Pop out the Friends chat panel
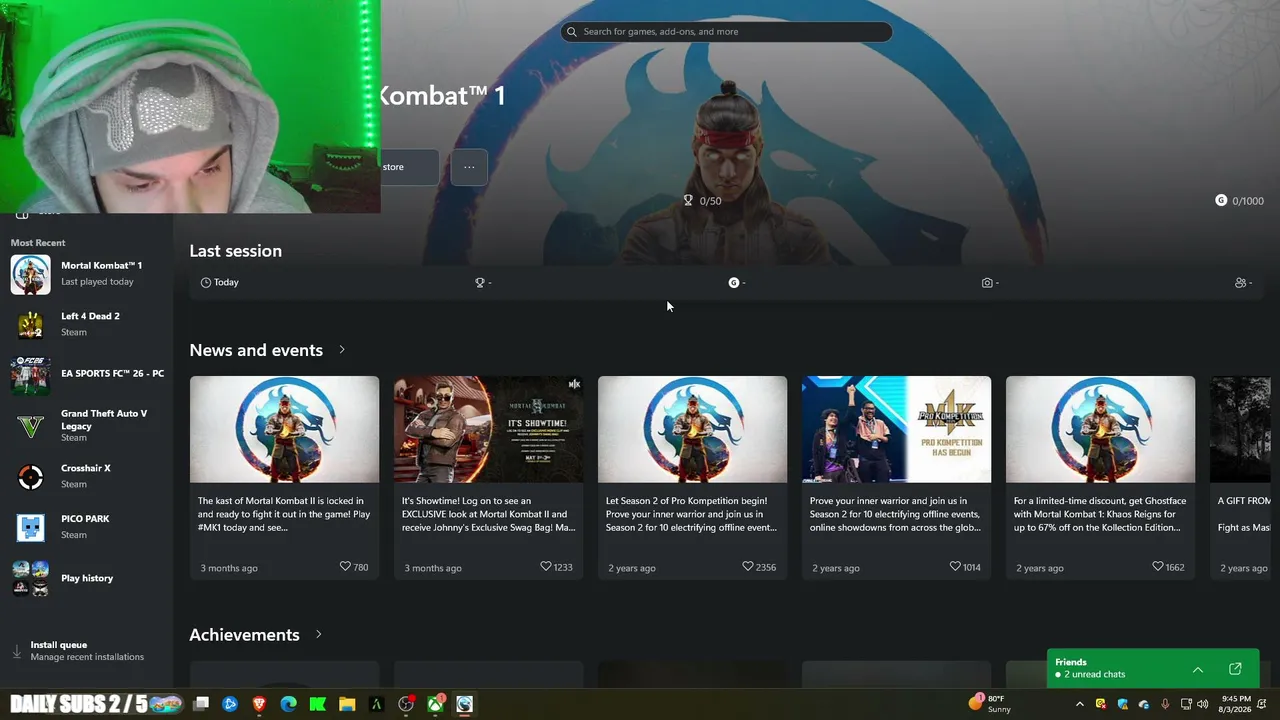The width and height of the screenshot is (1280, 720). point(1235,669)
